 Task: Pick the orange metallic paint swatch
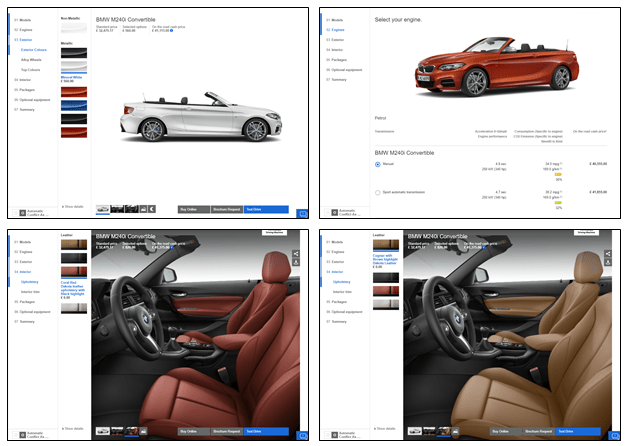click(74, 92)
